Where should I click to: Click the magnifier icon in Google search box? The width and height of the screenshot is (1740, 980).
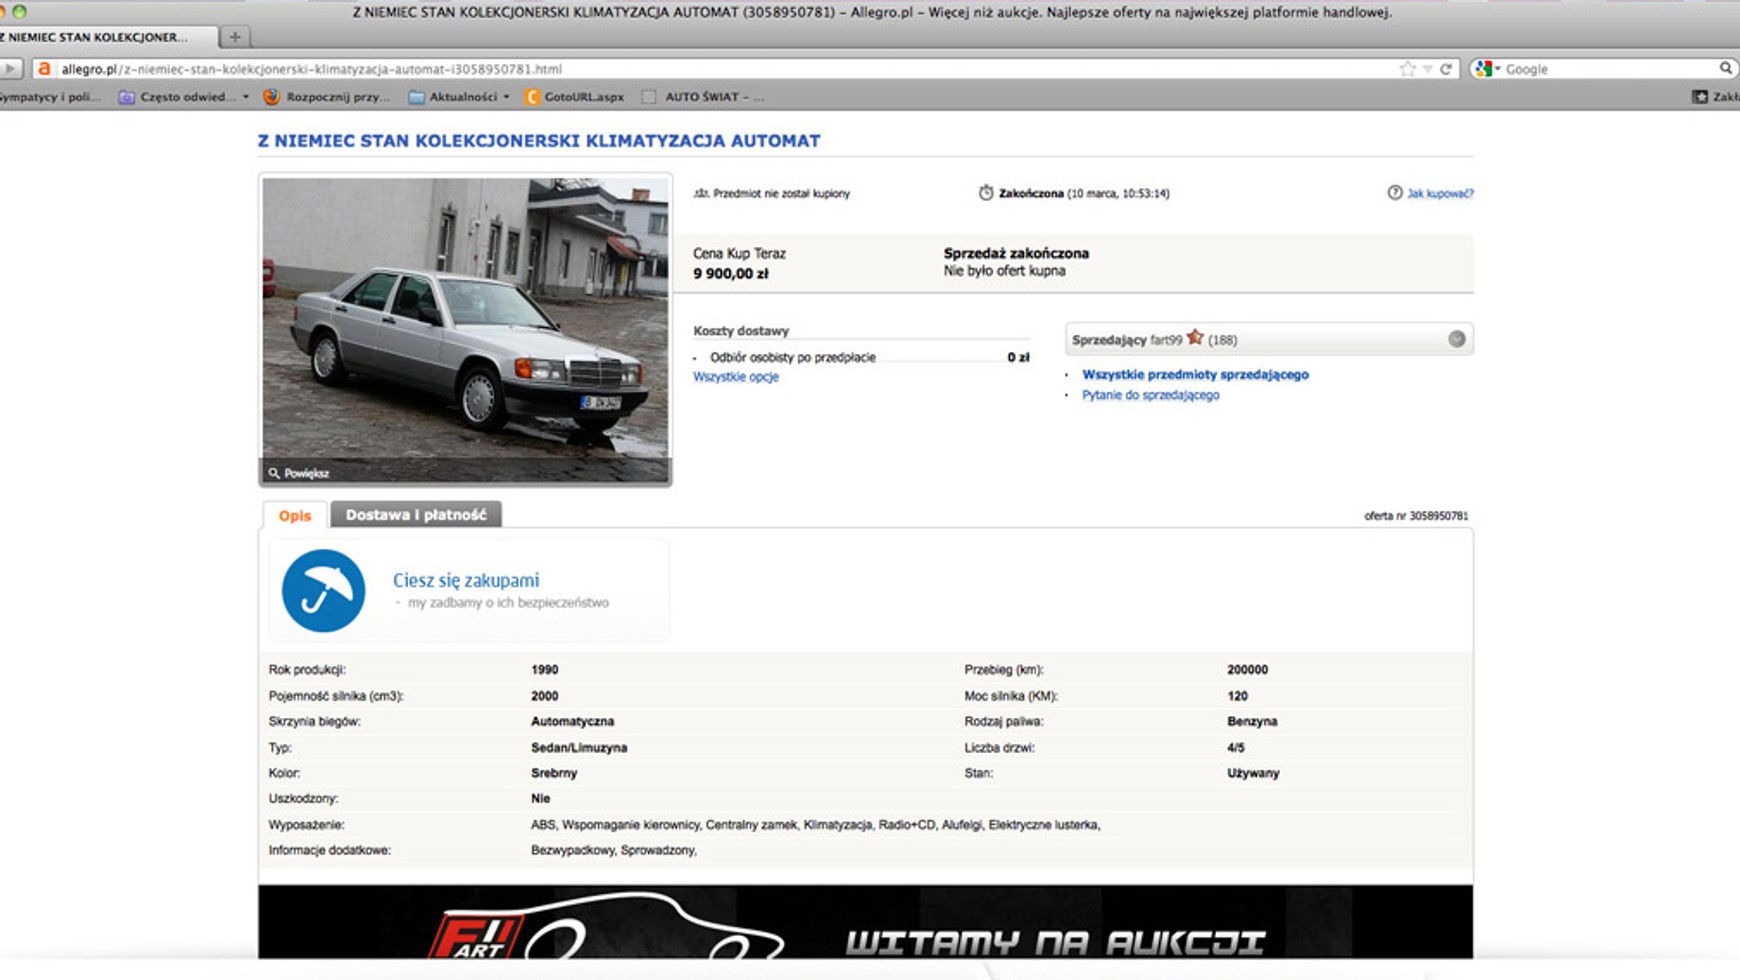click(x=1725, y=69)
